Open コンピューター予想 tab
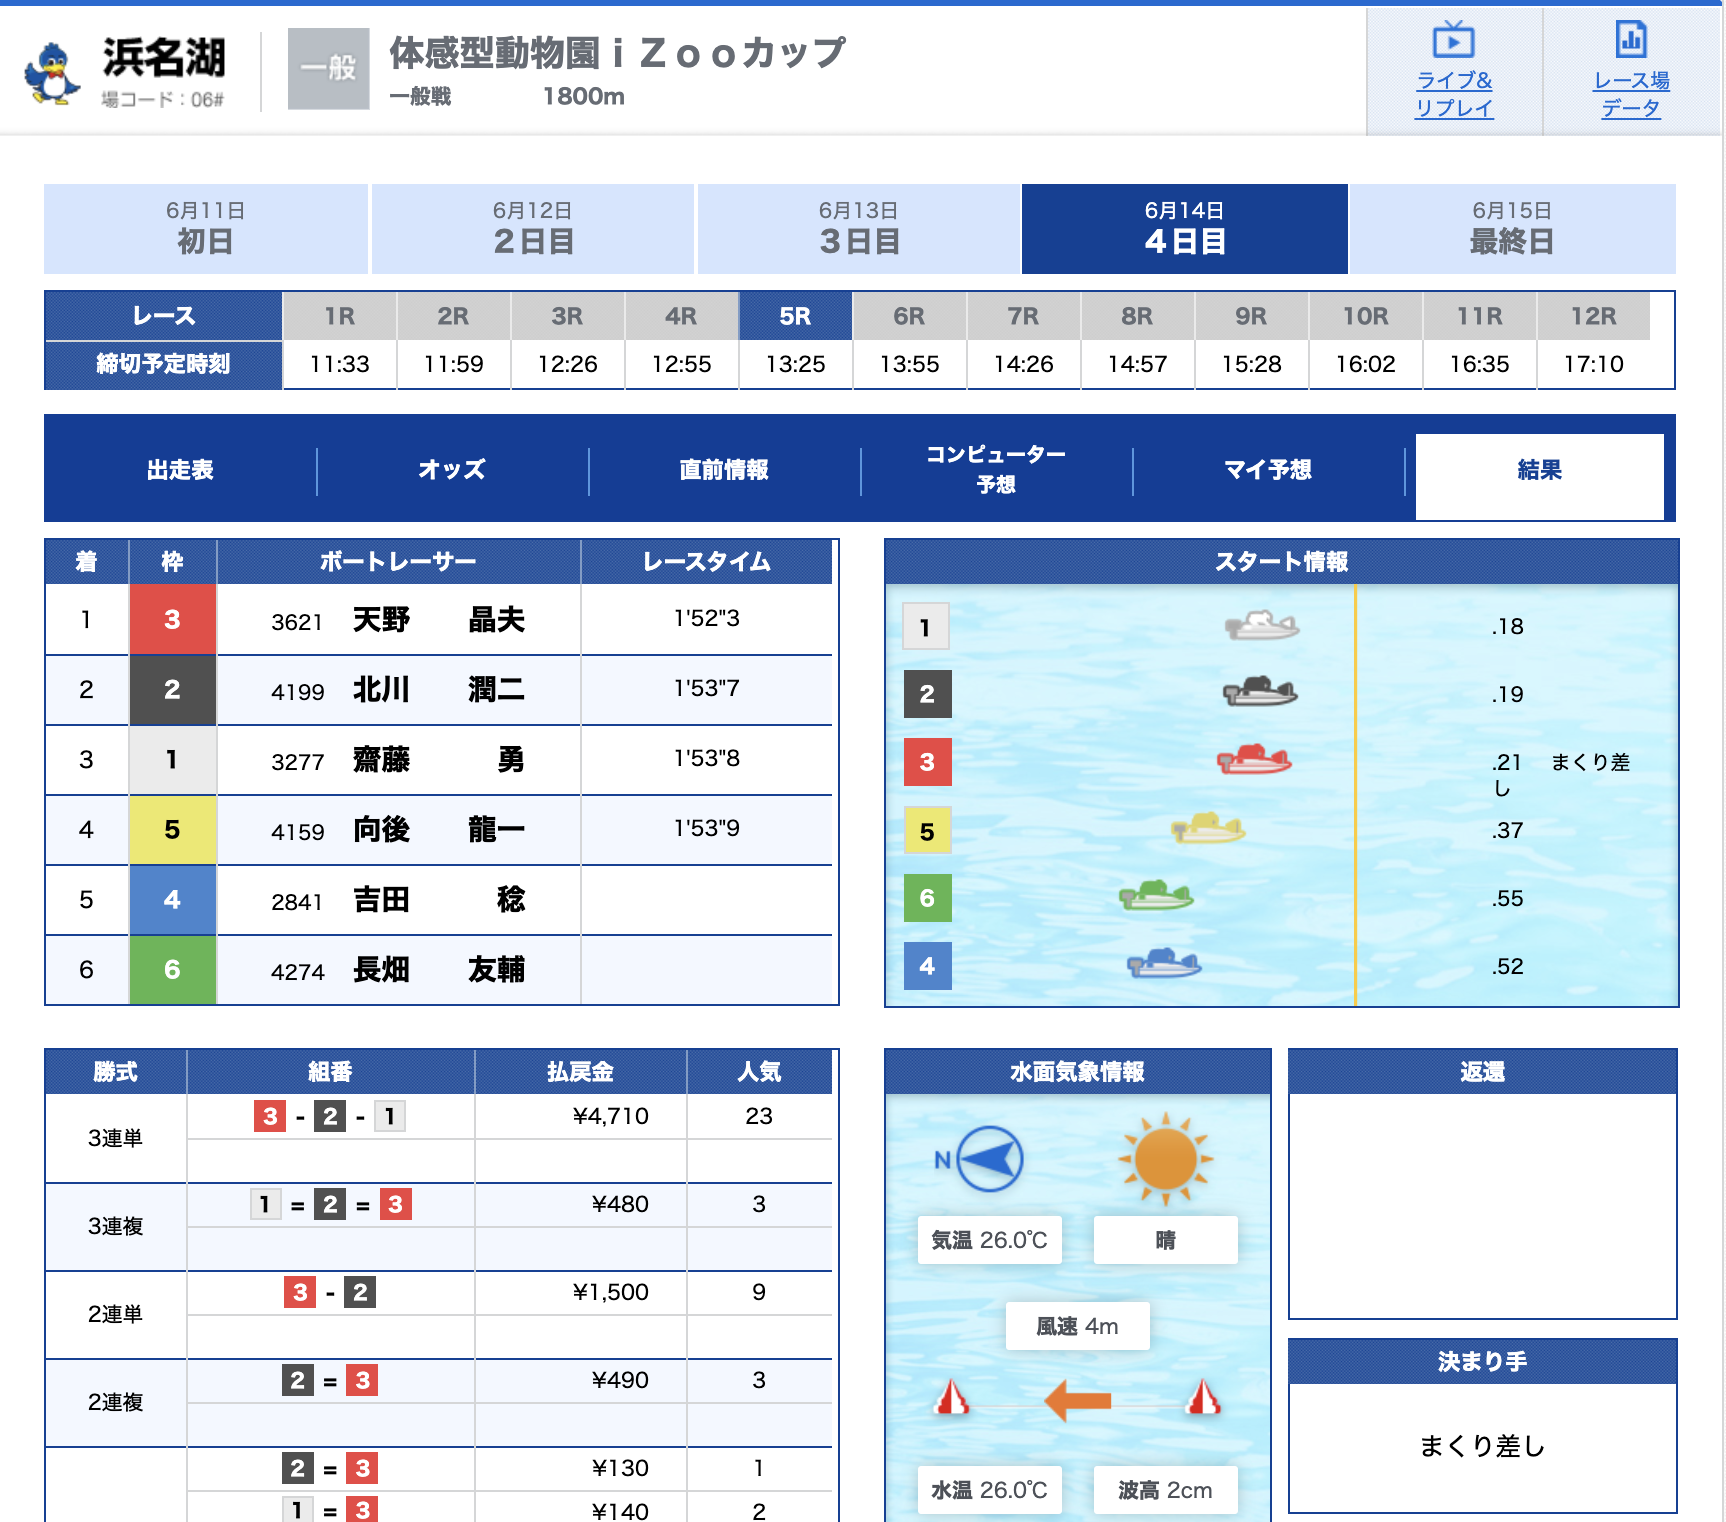The width and height of the screenshot is (1726, 1522). tap(996, 470)
